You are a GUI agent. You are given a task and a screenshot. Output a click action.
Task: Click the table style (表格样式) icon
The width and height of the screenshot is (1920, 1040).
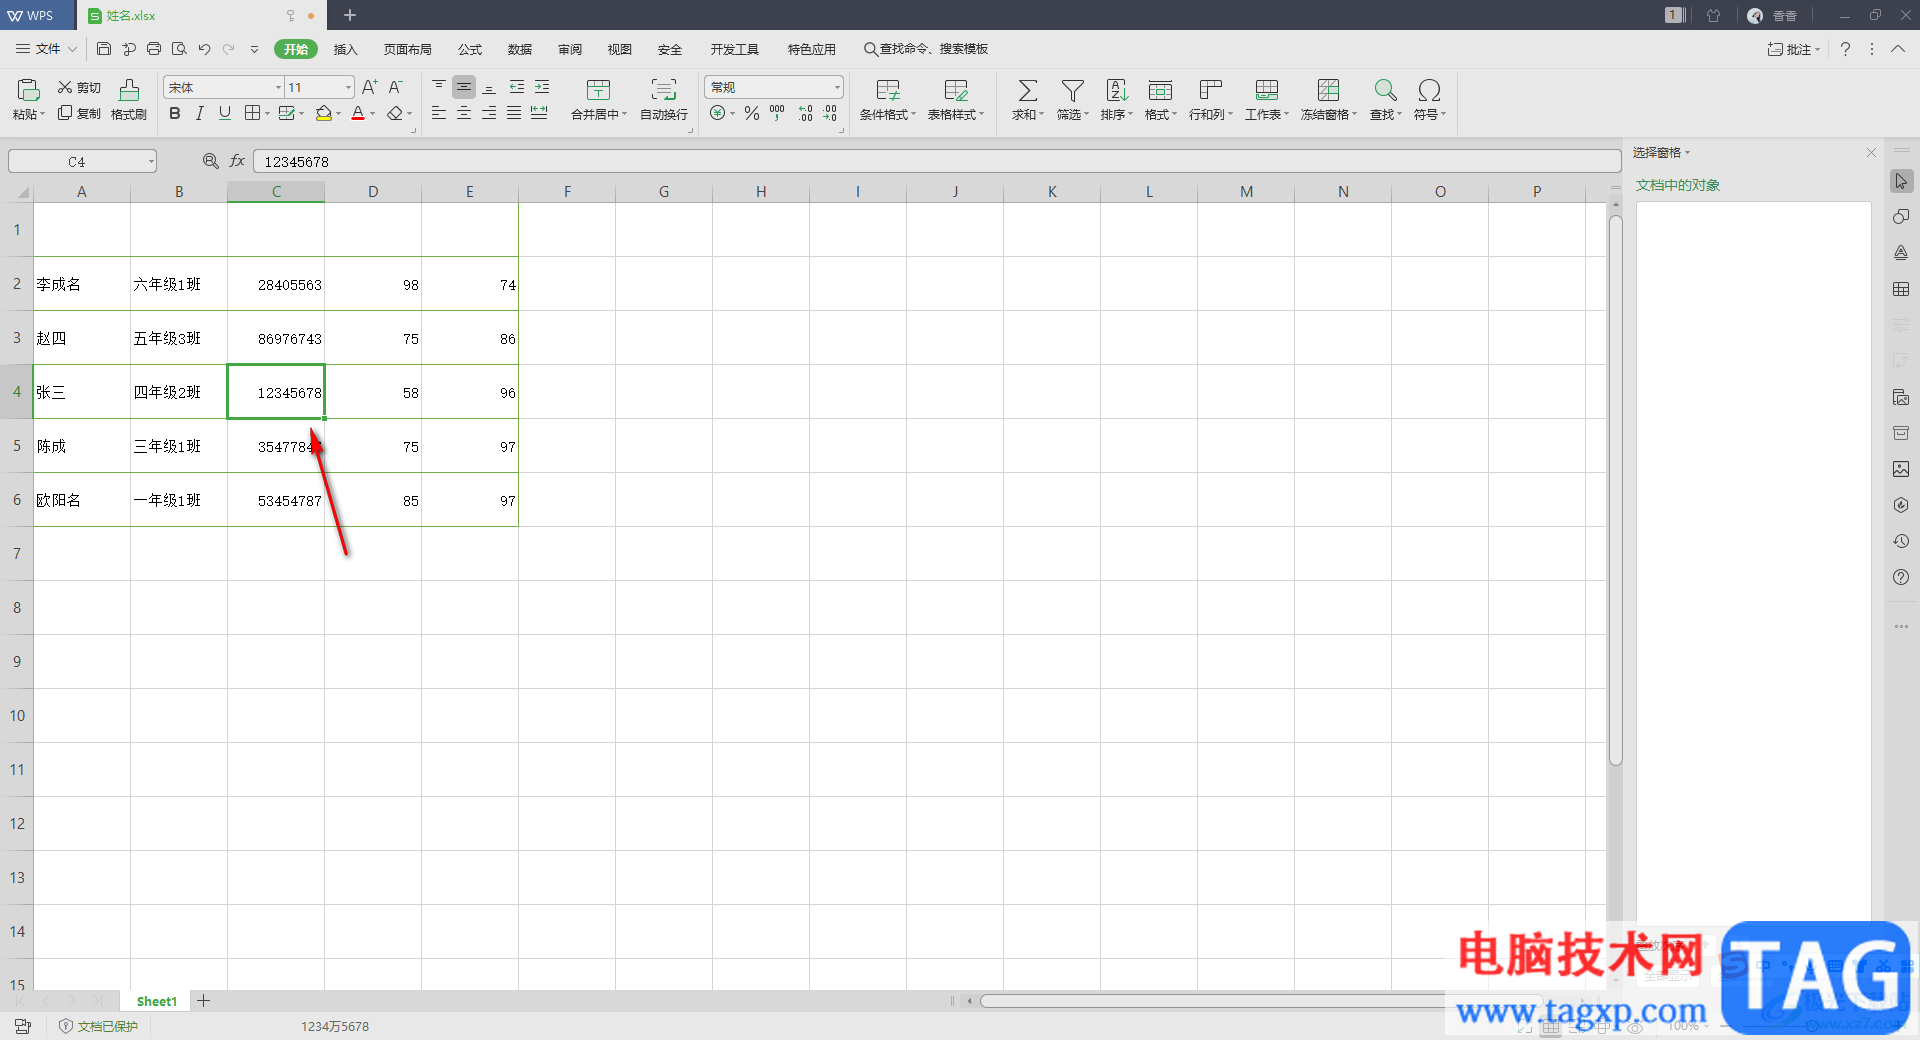(x=956, y=90)
